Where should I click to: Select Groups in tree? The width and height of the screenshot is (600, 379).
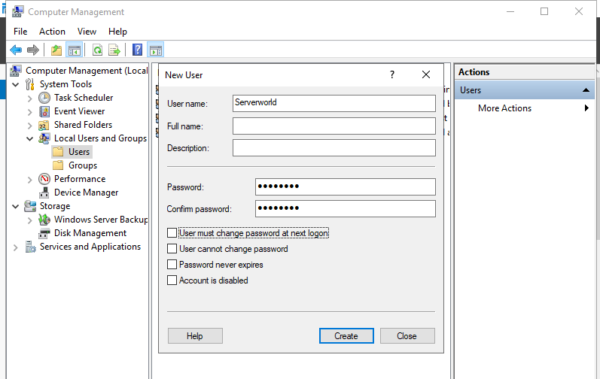coord(83,165)
